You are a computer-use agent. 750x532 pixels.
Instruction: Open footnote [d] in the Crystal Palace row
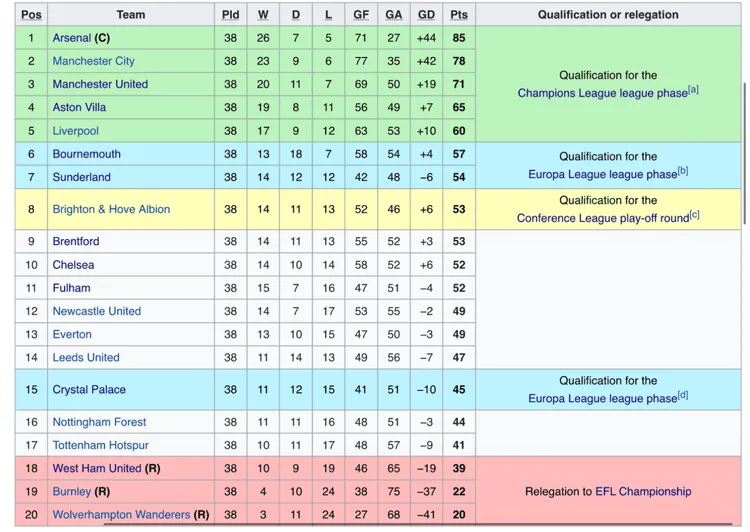[x=683, y=395]
